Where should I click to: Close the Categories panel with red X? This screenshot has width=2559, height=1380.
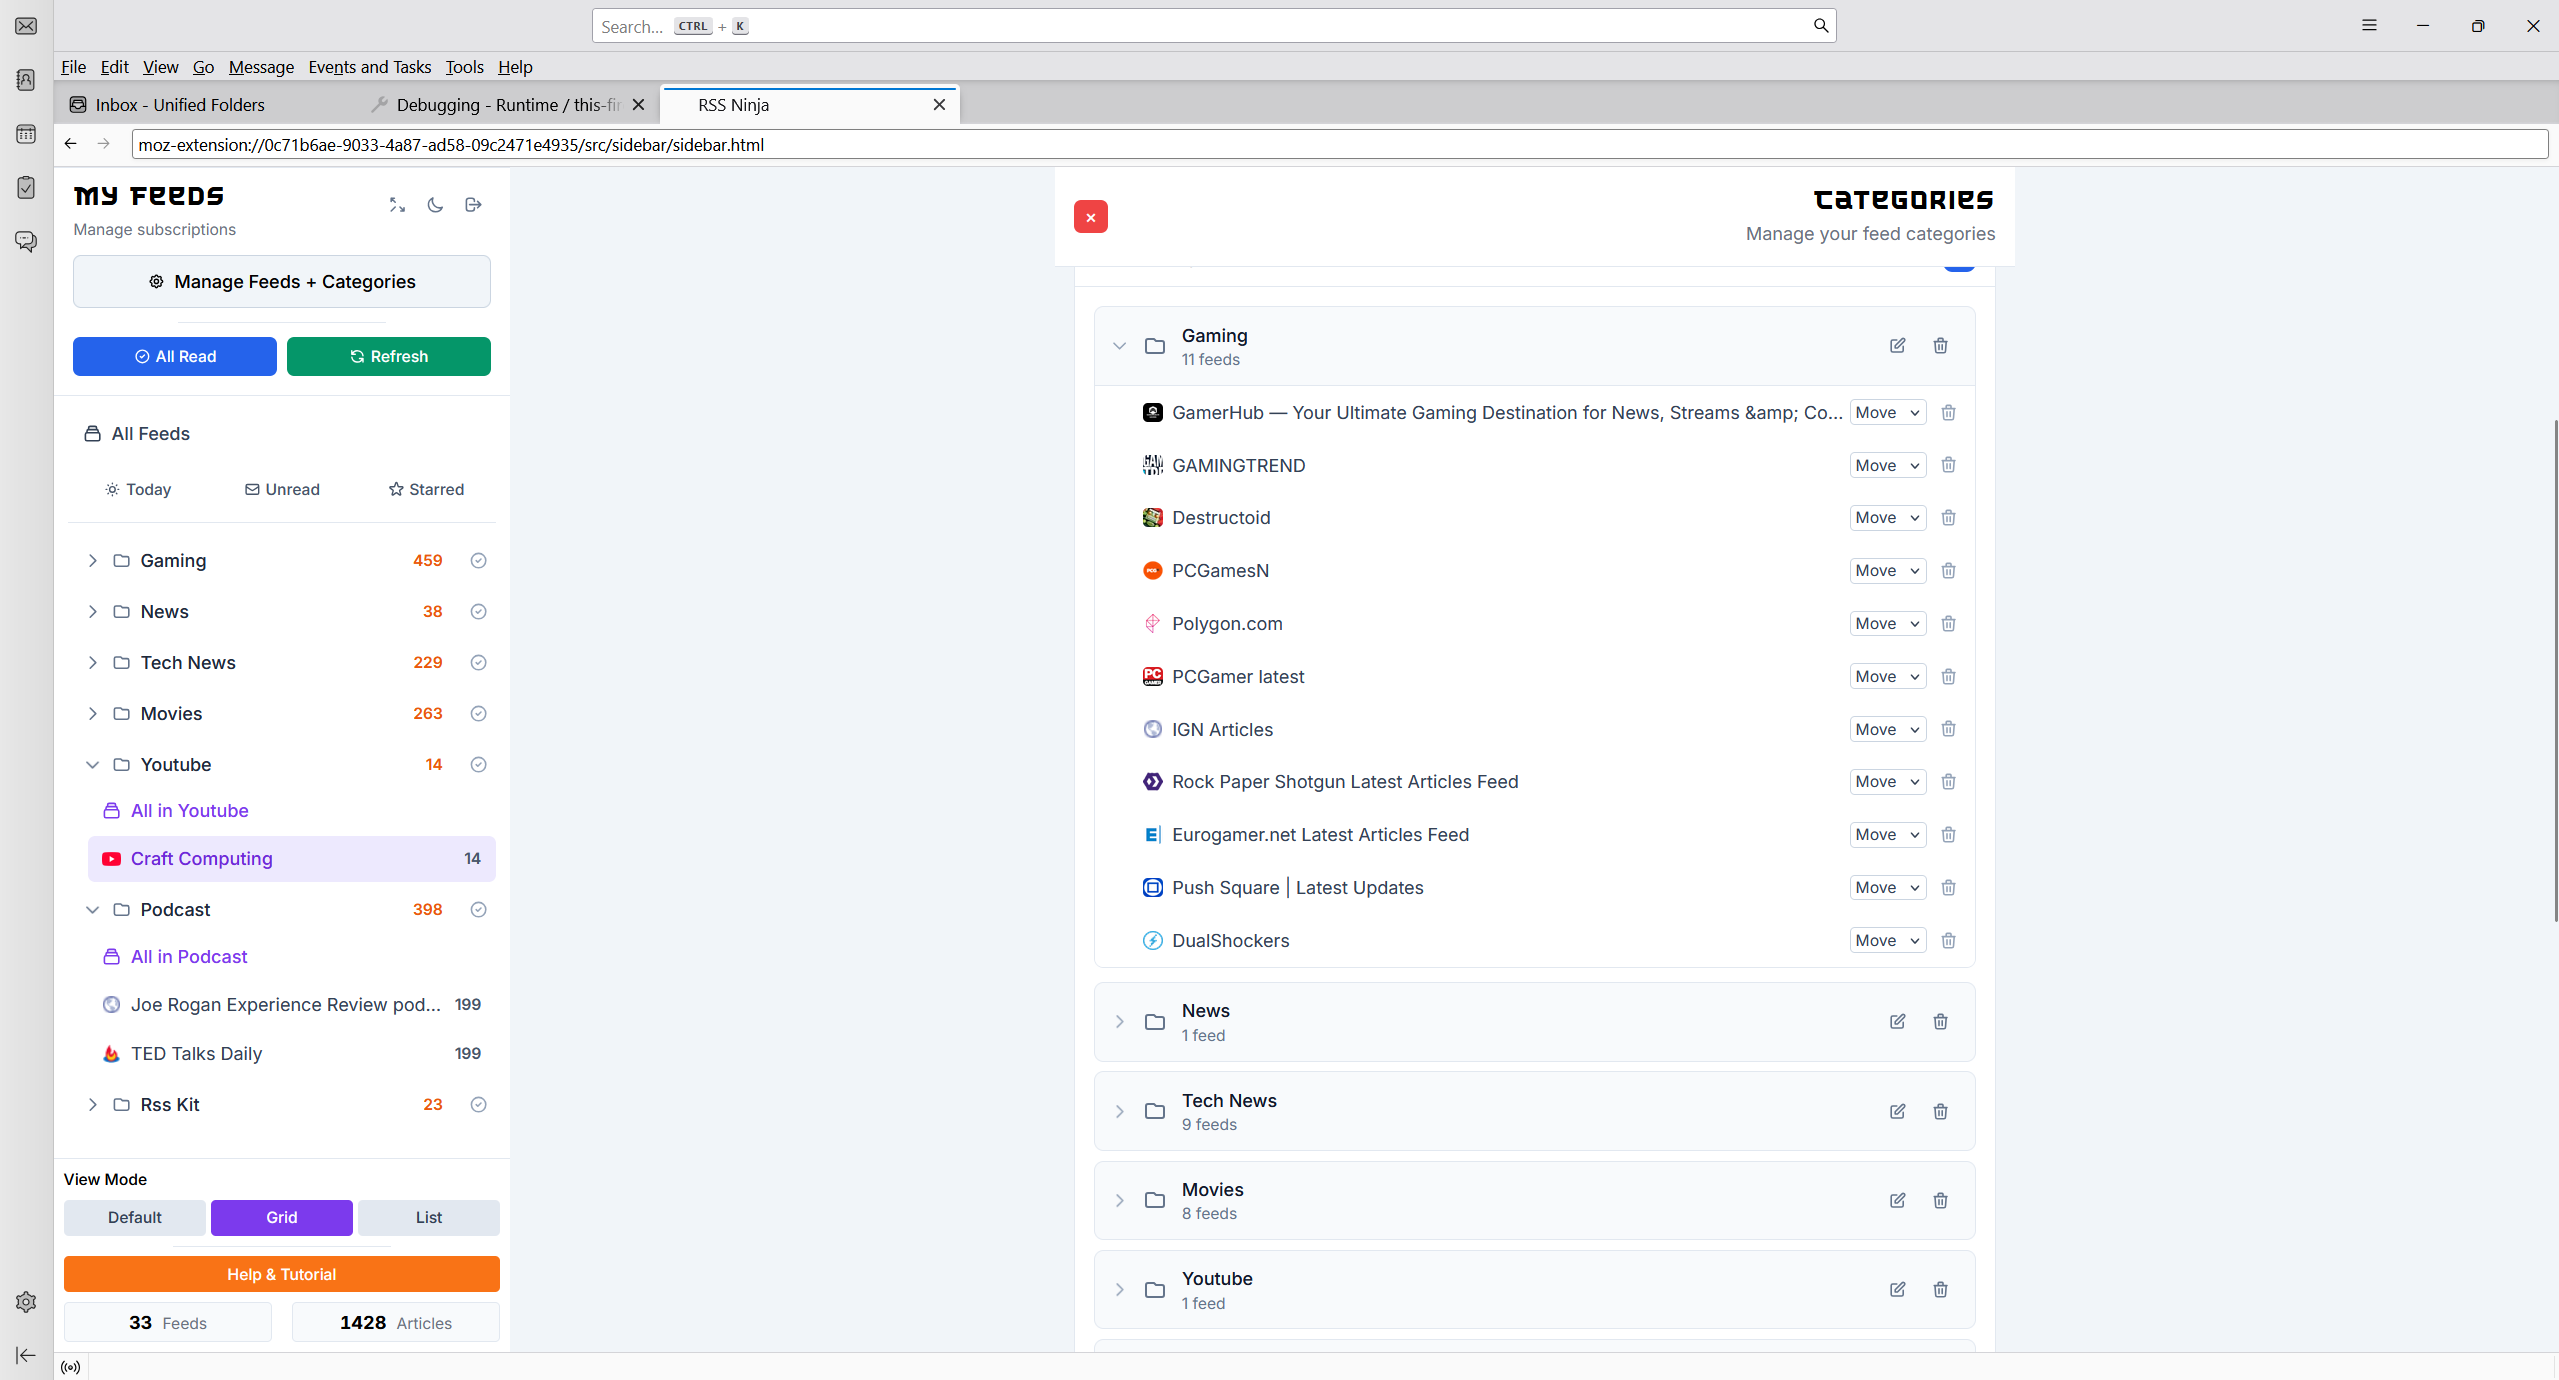[x=1090, y=217]
